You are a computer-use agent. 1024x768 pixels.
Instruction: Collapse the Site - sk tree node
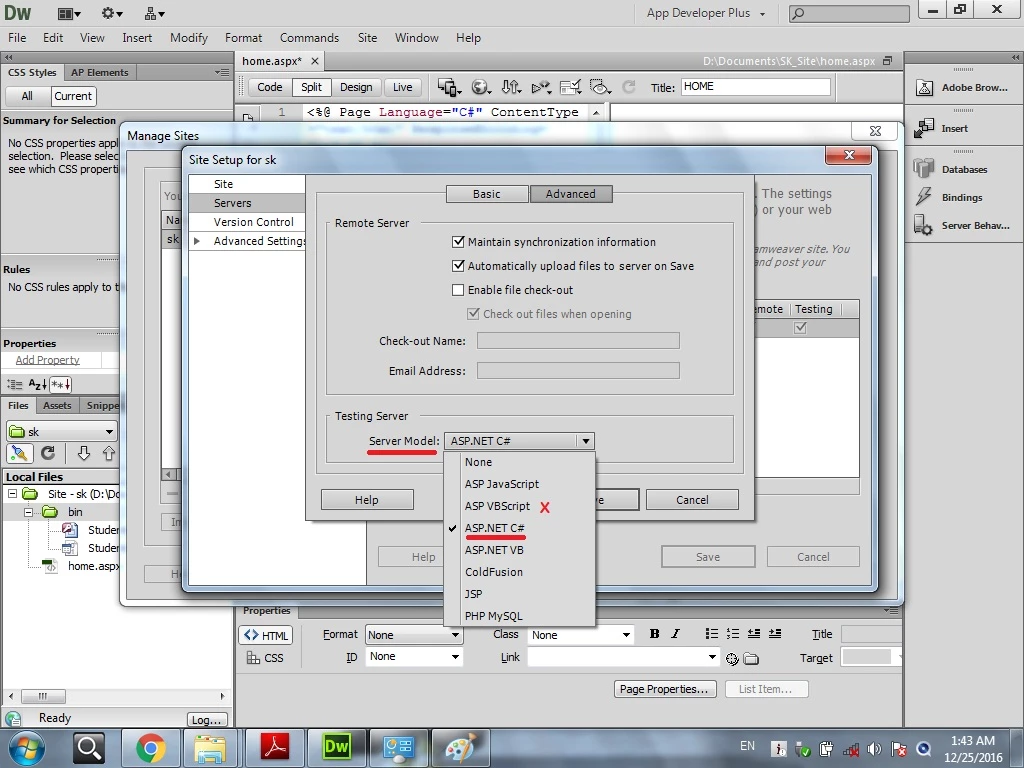(x=12, y=494)
